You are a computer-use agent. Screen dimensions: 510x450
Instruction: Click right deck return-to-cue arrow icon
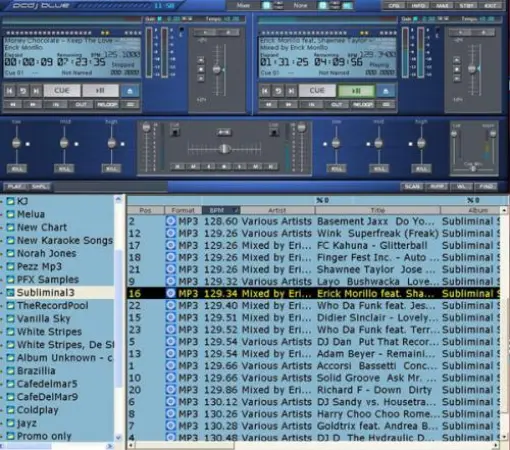[x=278, y=91]
